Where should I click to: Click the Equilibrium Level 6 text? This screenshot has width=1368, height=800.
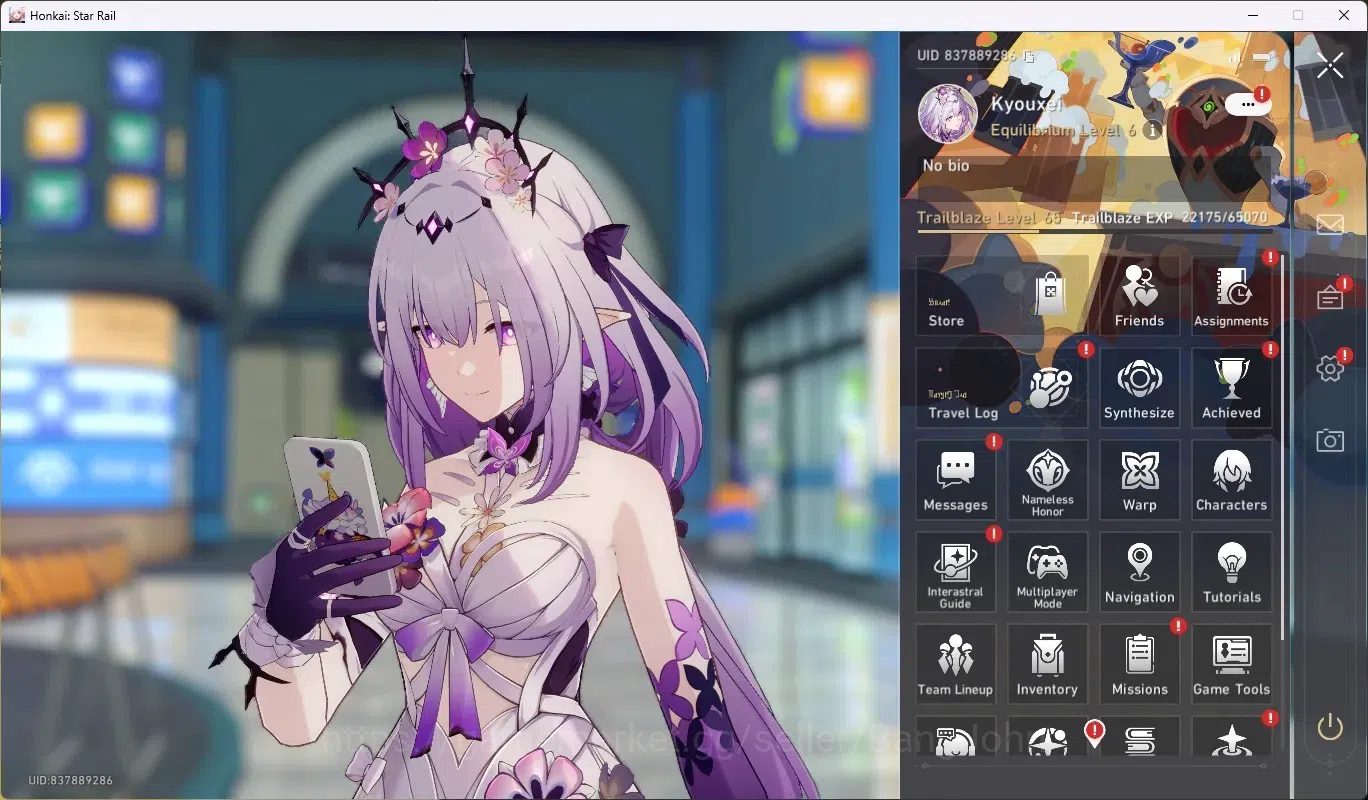[x=1063, y=131]
